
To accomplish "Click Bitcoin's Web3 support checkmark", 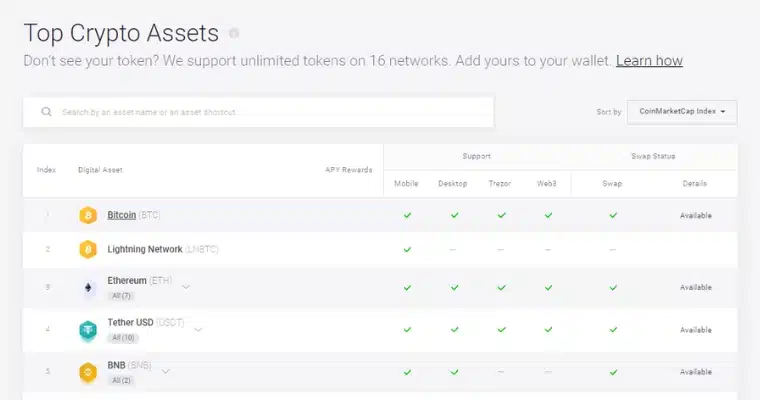I will pos(548,215).
